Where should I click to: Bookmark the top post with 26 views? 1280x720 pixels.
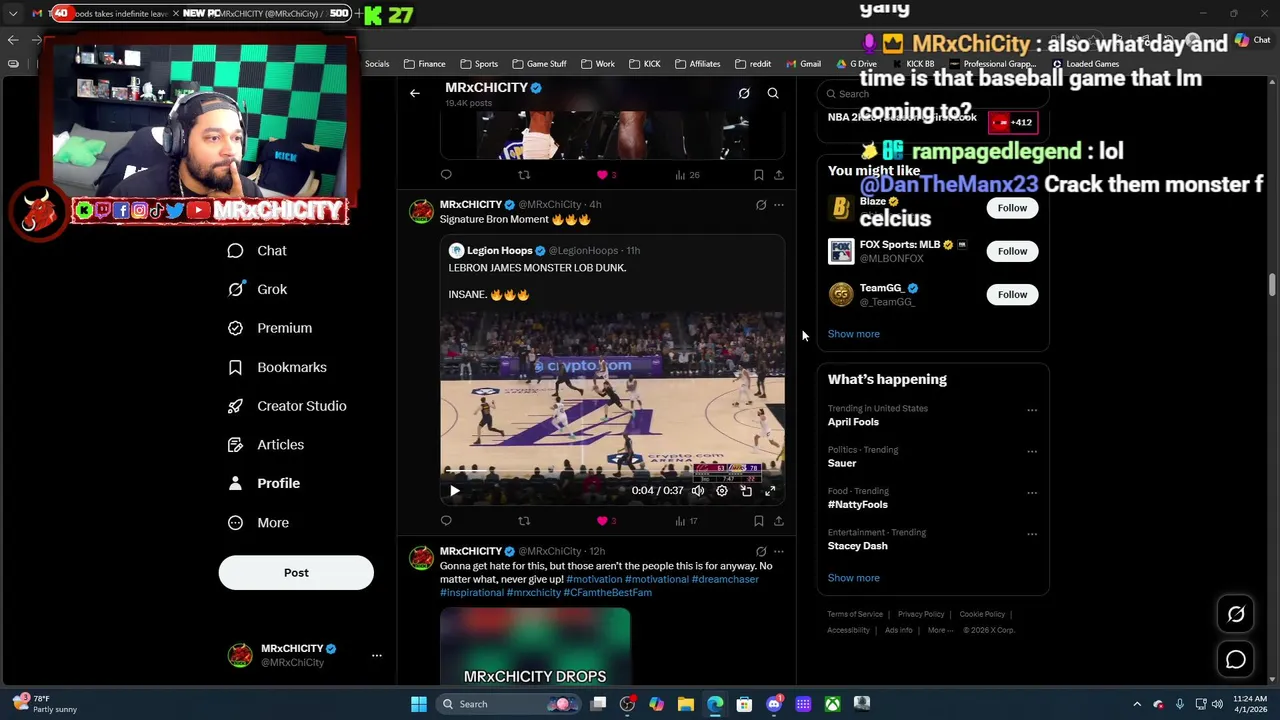coord(759,175)
